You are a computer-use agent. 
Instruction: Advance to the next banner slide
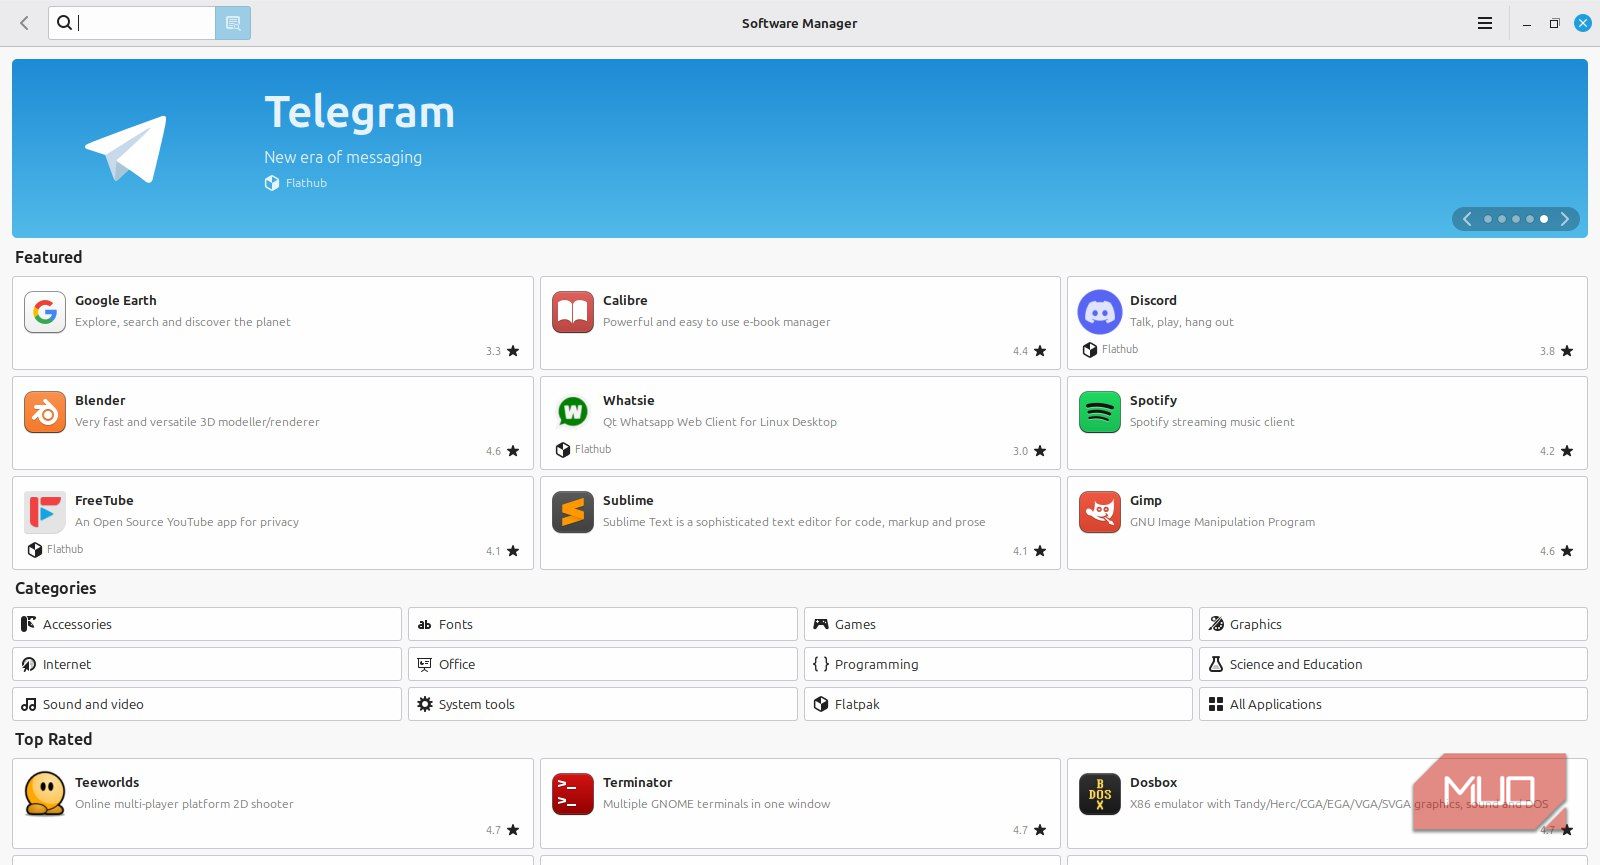pyautogui.click(x=1565, y=219)
